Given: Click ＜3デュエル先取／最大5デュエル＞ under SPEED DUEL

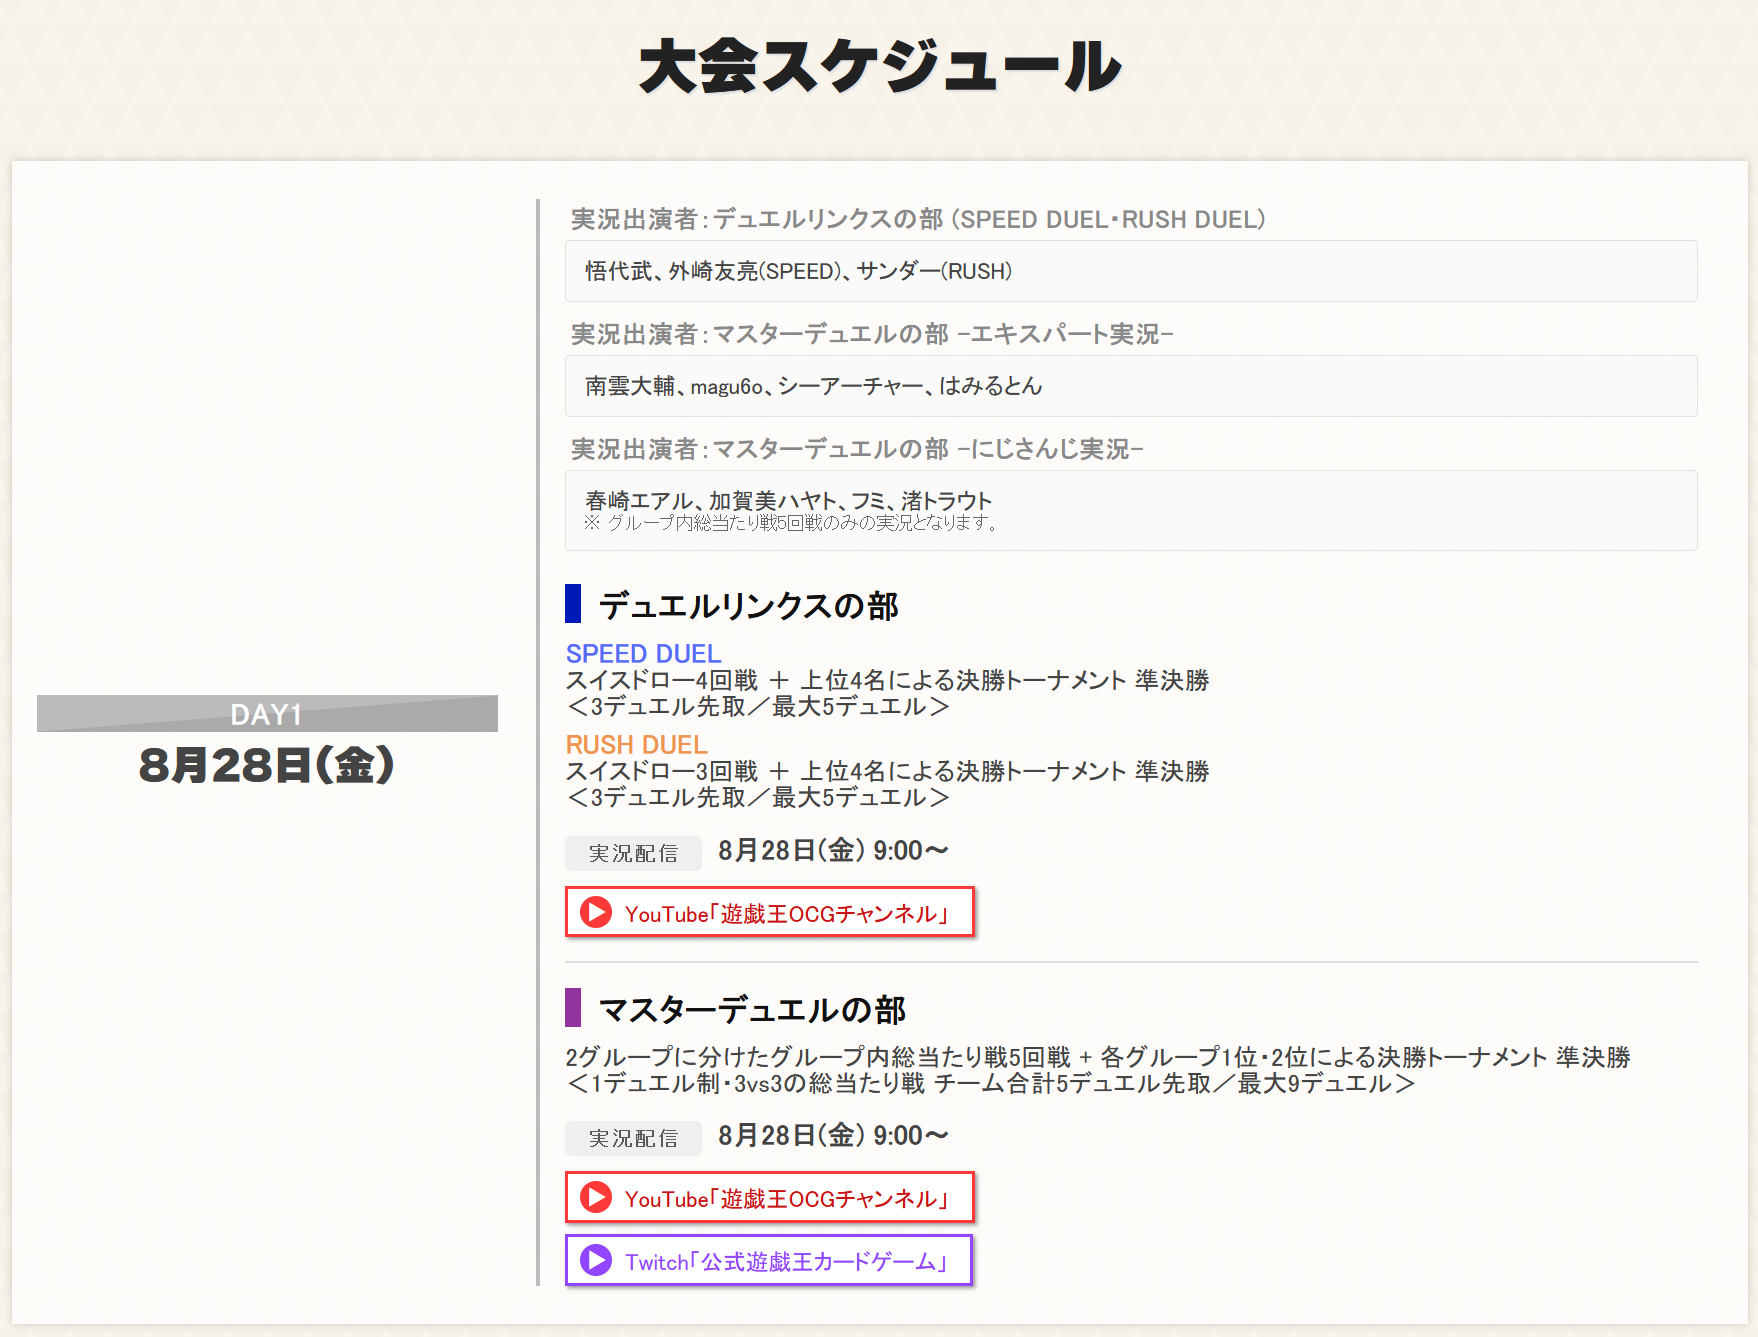Looking at the screenshot, I should 758,706.
